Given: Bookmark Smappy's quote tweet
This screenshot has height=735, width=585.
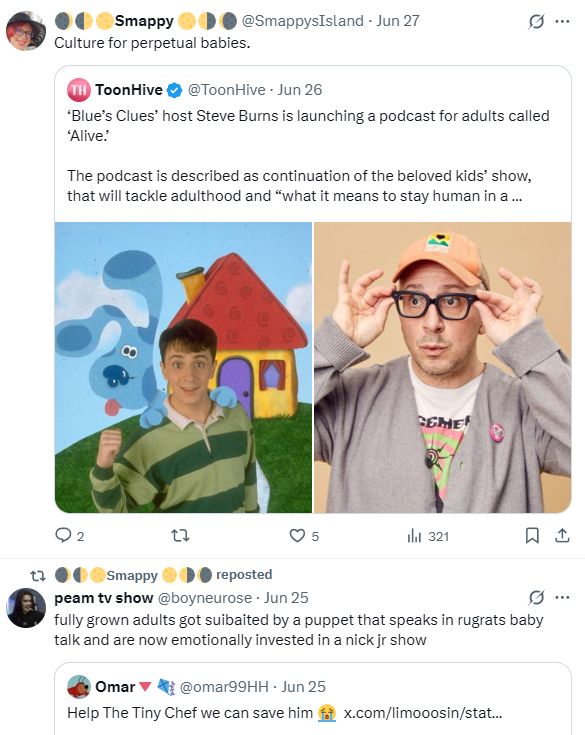Looking at the screenshot, I should point(532,535).
